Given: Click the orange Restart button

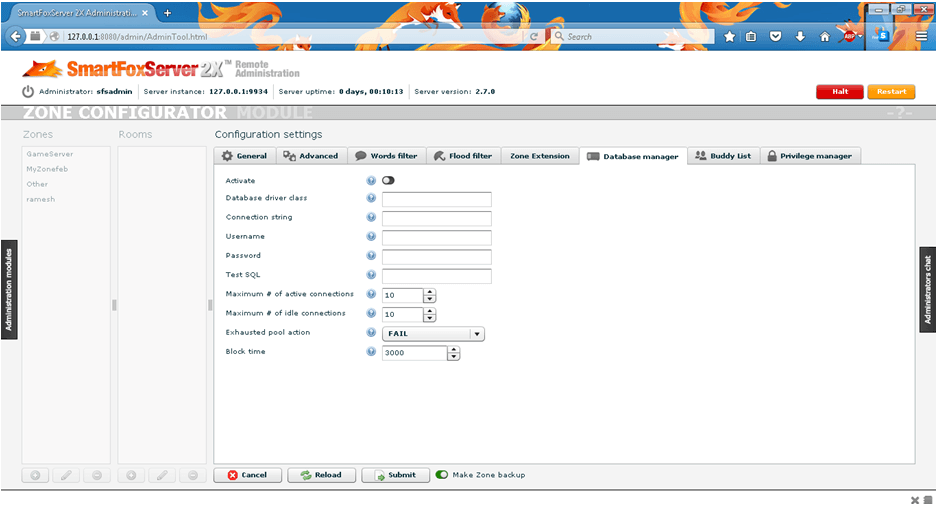Looking at the screenshot, I should click(x=891, y=92).
